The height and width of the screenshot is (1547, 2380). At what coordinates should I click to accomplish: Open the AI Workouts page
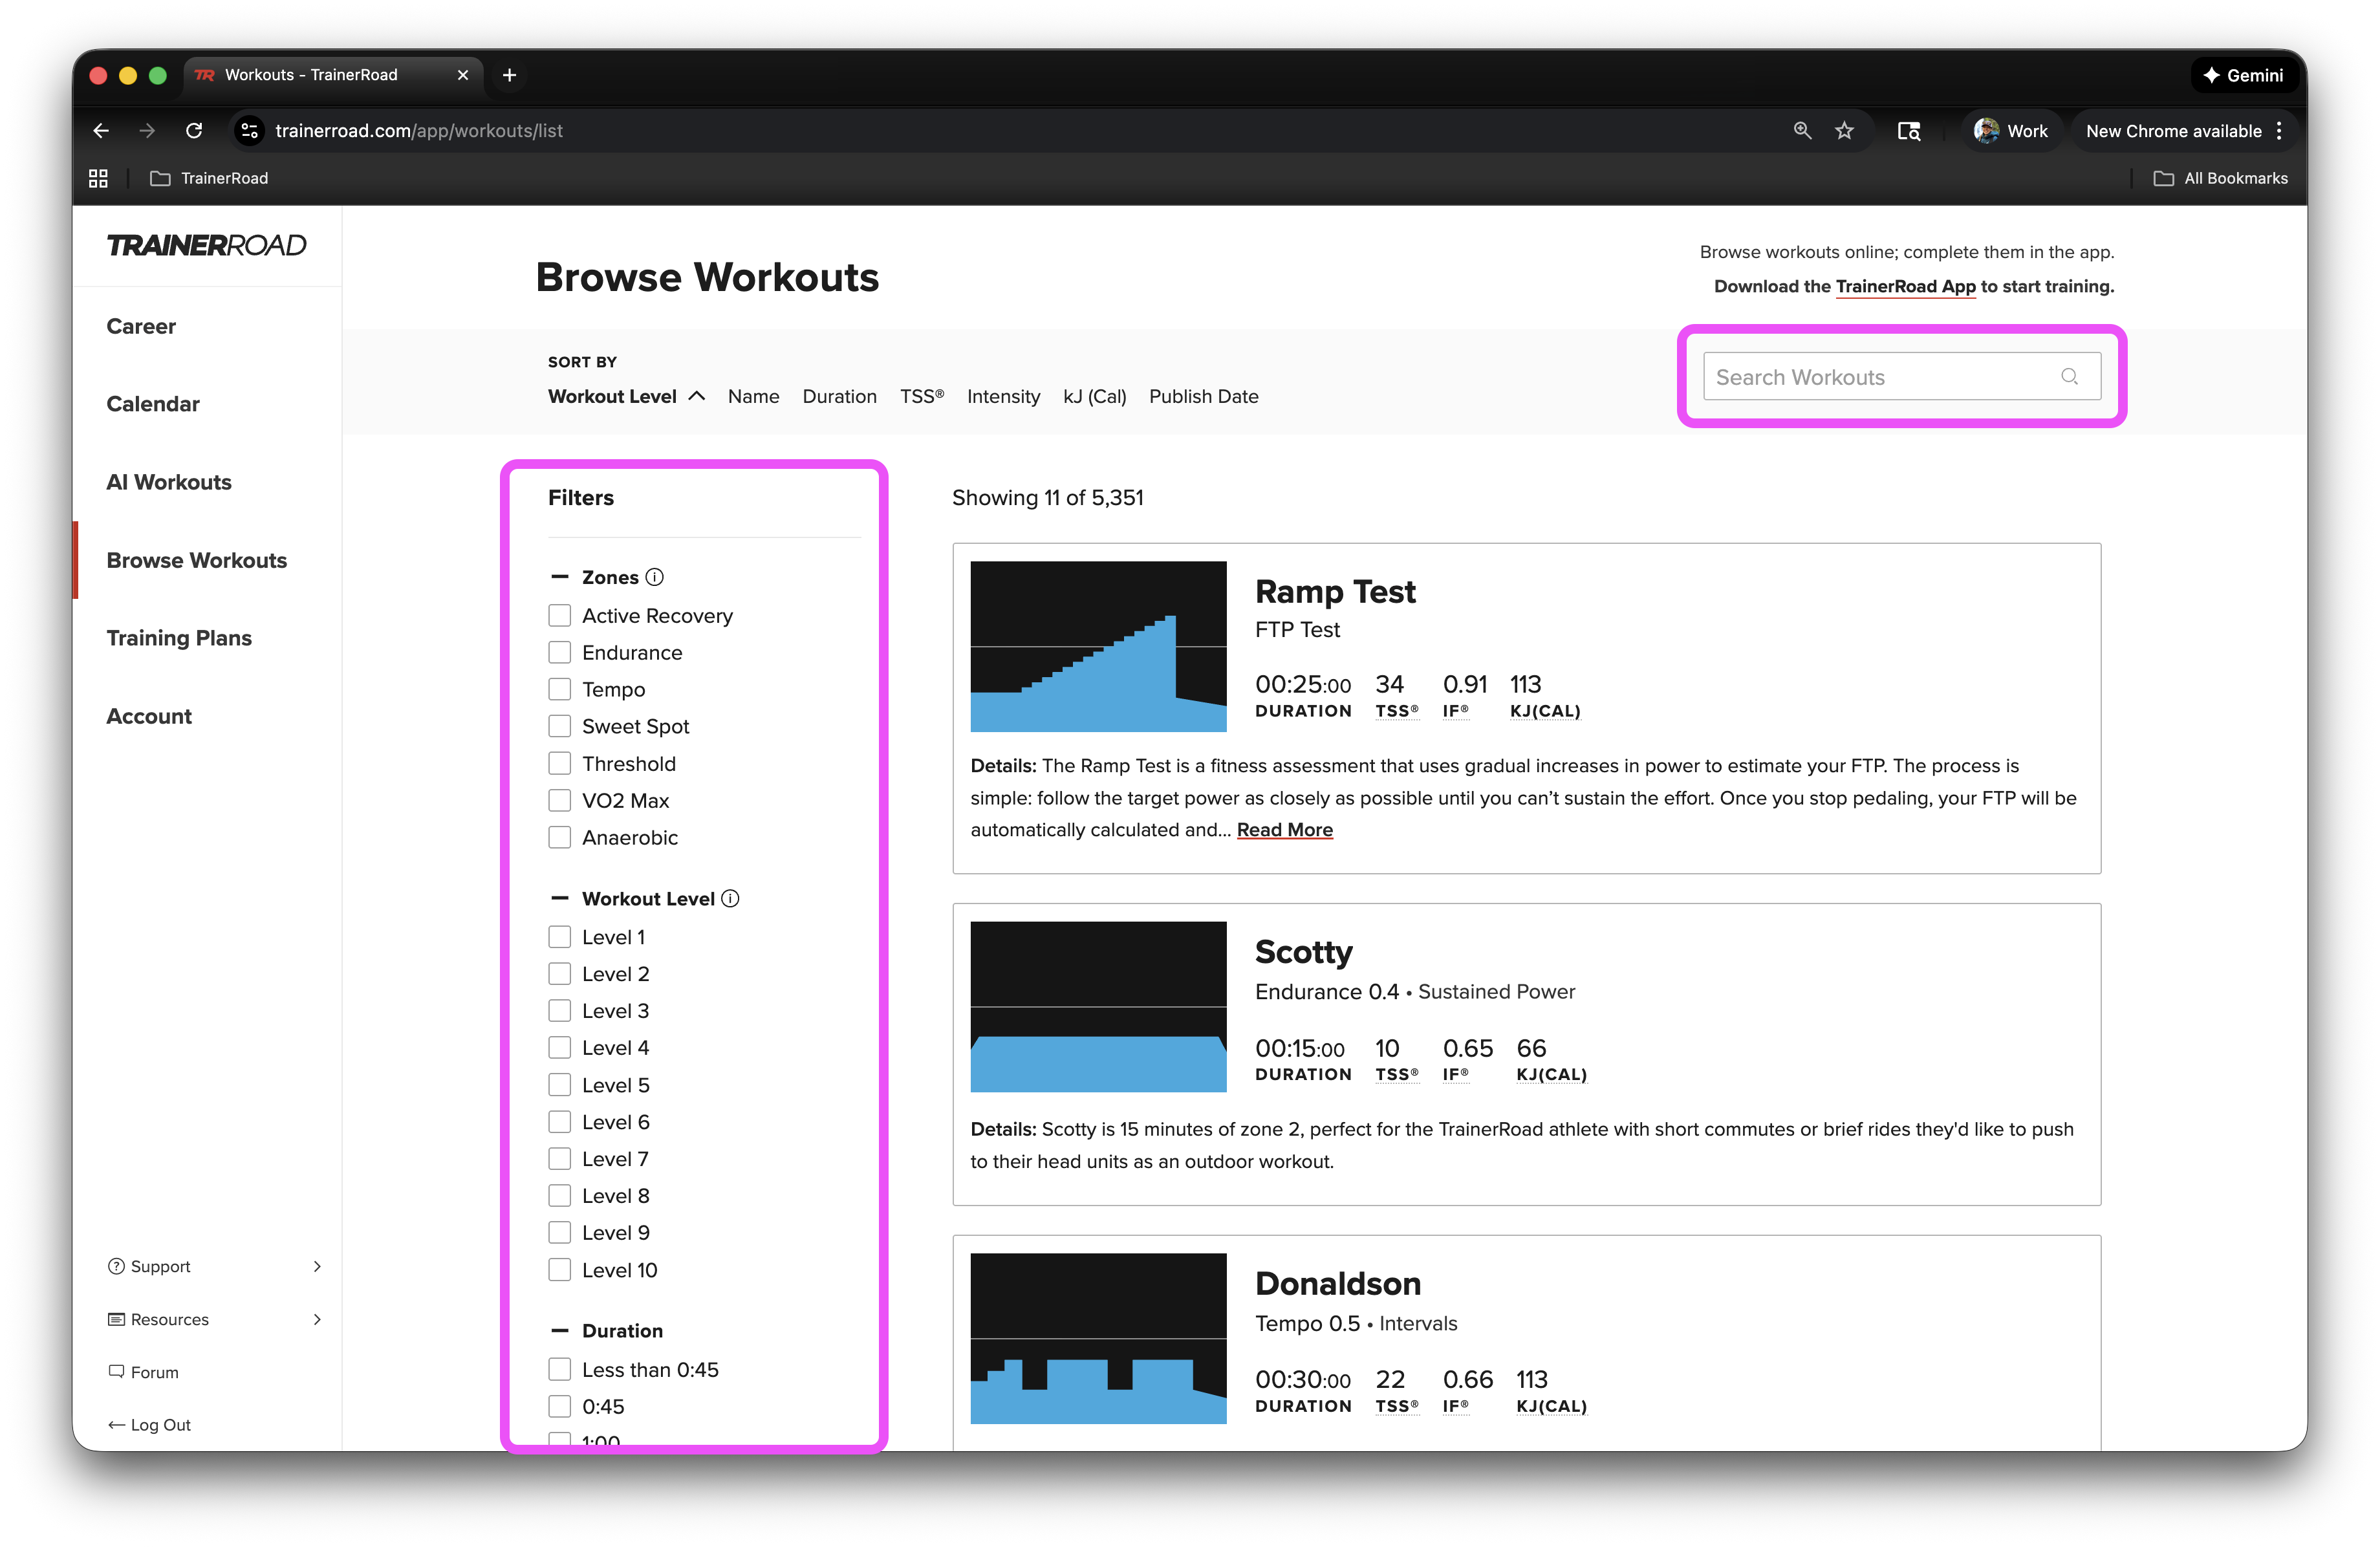169,482
